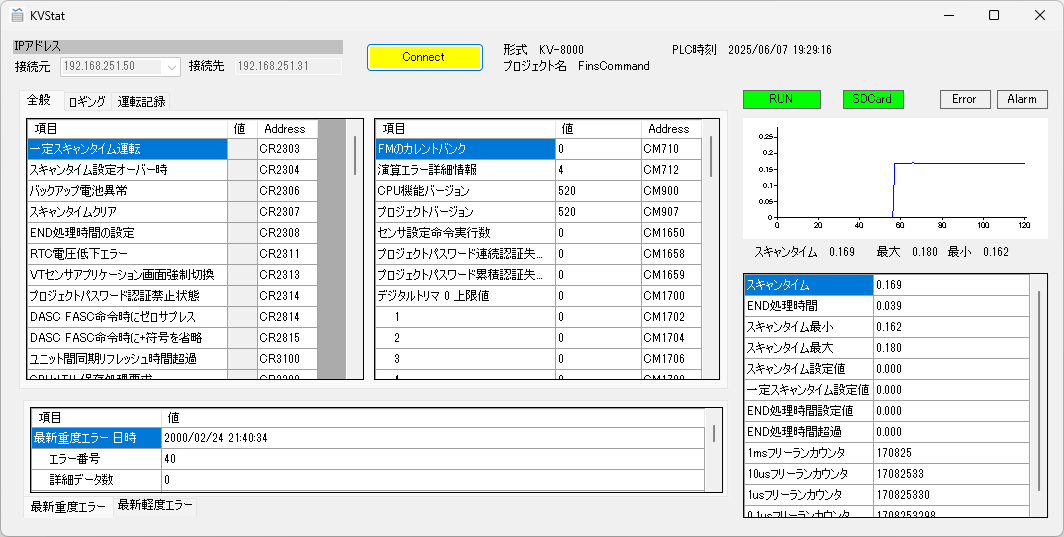This screenshot has height=537, width=1064.
Task: Click the green SDCard status indicator
Action: (872, 99)
